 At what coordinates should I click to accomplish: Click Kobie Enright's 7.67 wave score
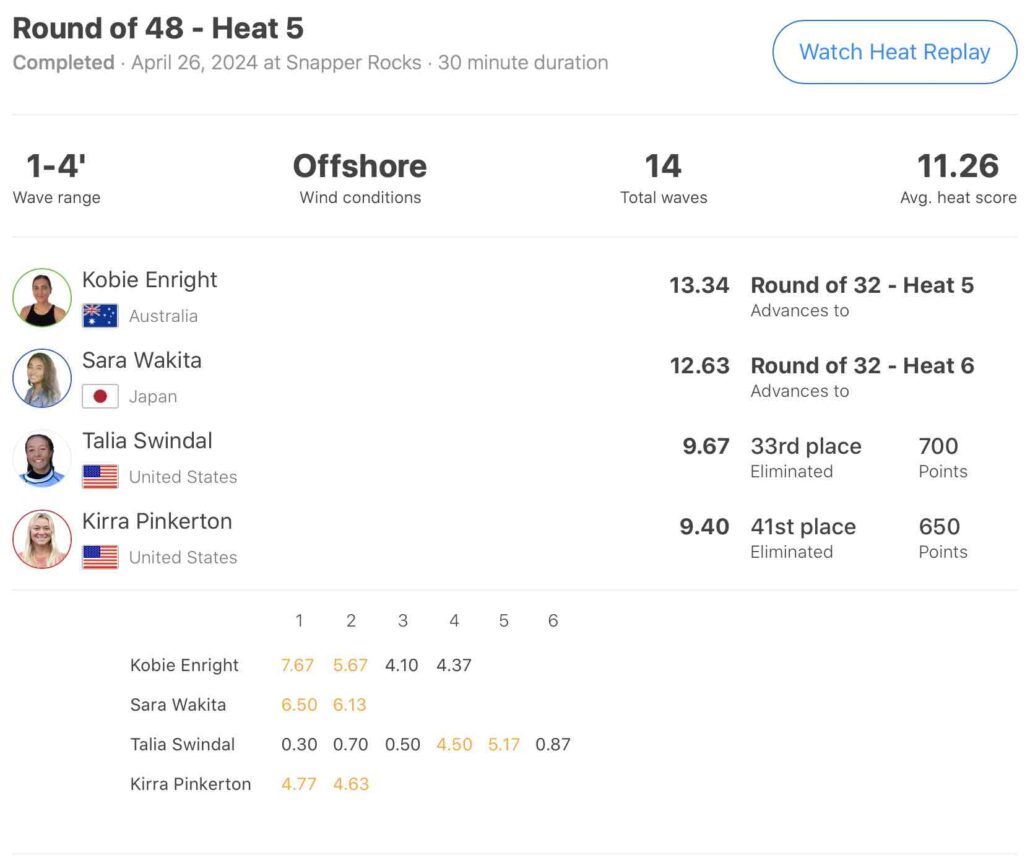[x=298, y=665]
